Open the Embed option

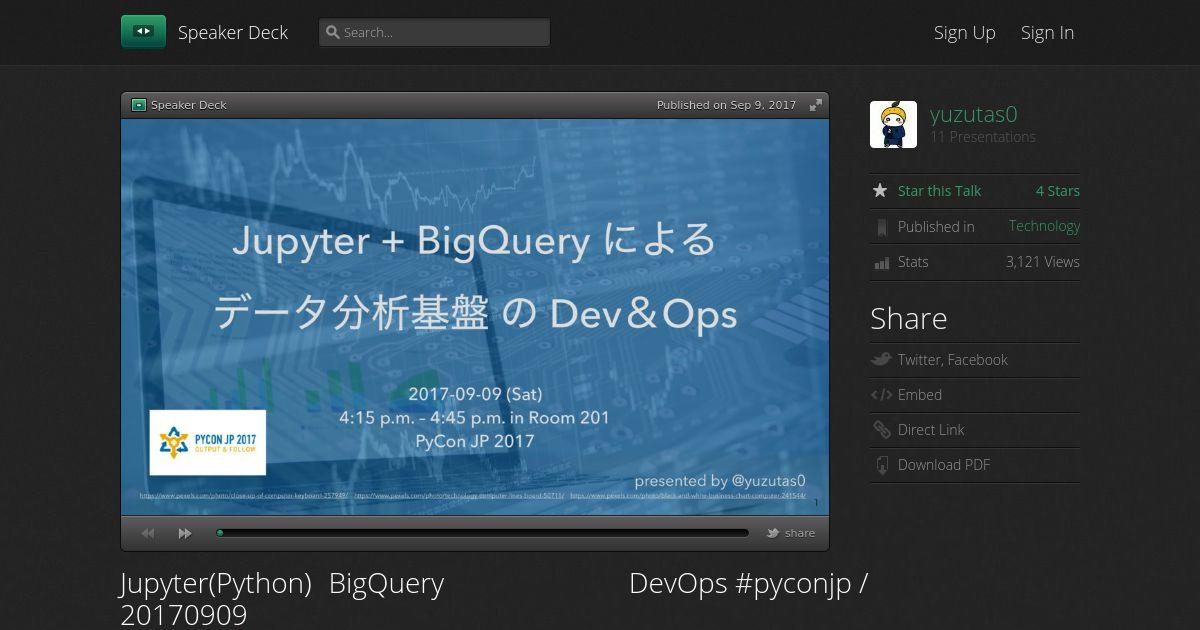click(920, 395)
